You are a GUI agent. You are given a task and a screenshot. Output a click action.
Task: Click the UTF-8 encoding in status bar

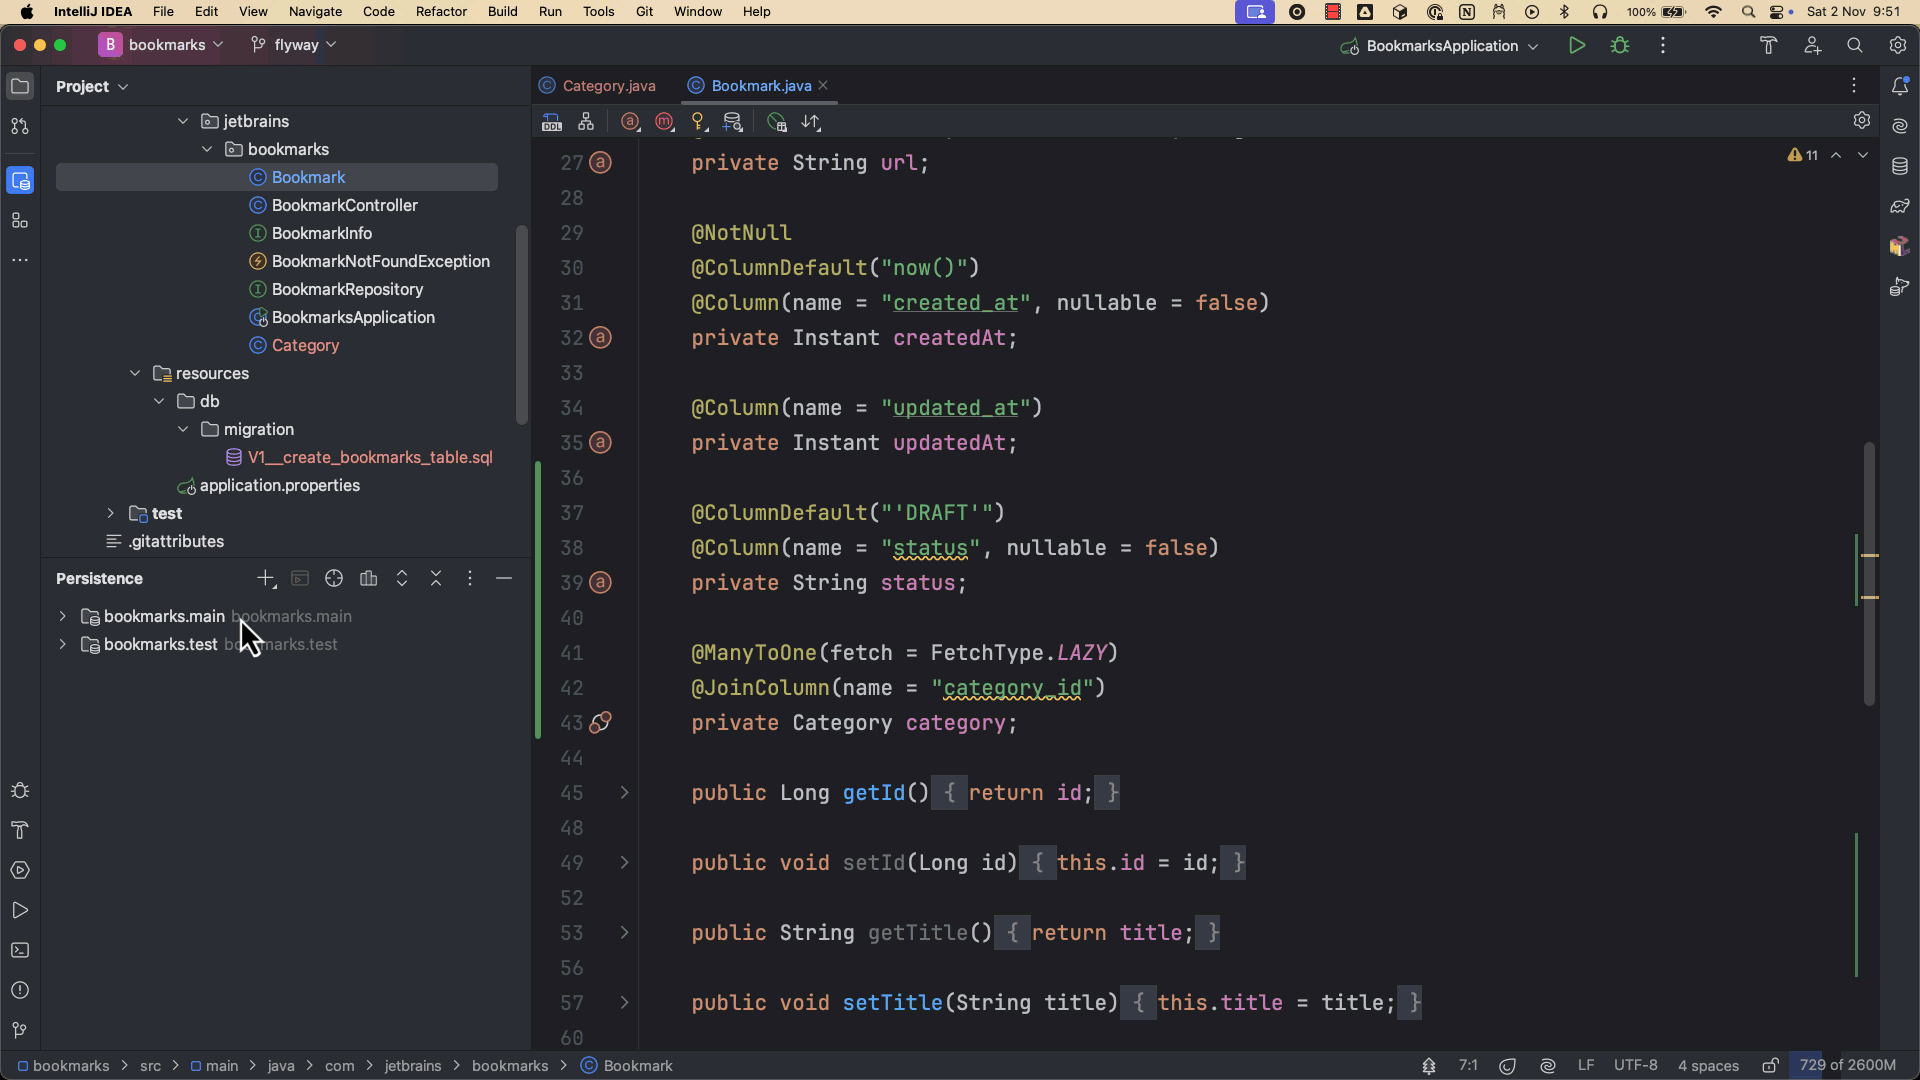pyautogui.click(x=1635, y=1065)
